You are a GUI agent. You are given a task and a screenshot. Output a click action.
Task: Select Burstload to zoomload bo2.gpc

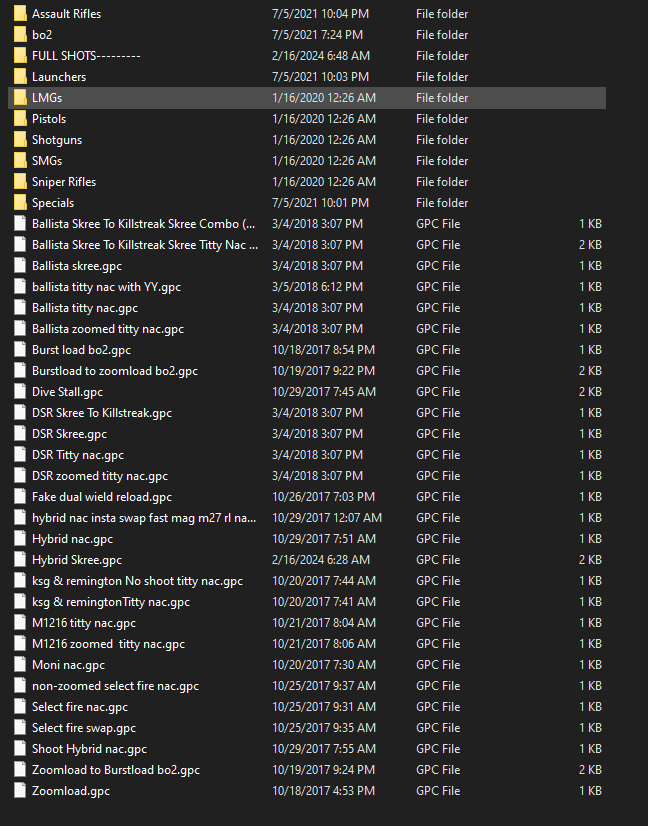(115, 371)
